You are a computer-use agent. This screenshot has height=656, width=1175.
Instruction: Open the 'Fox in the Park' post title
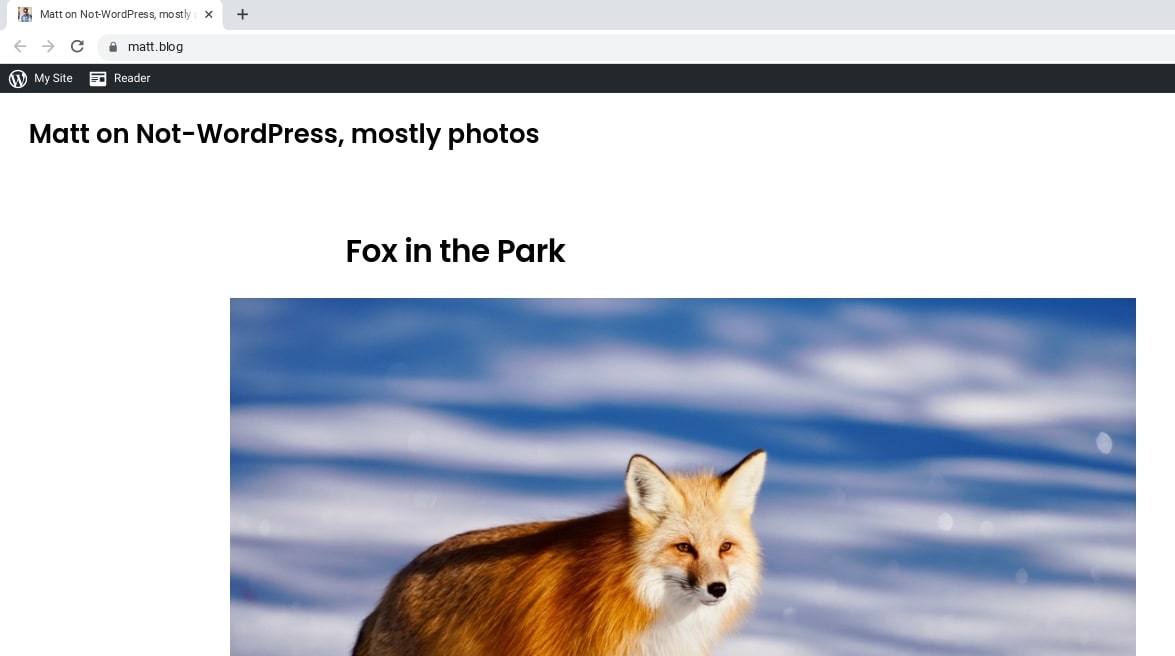pos(455,251)
